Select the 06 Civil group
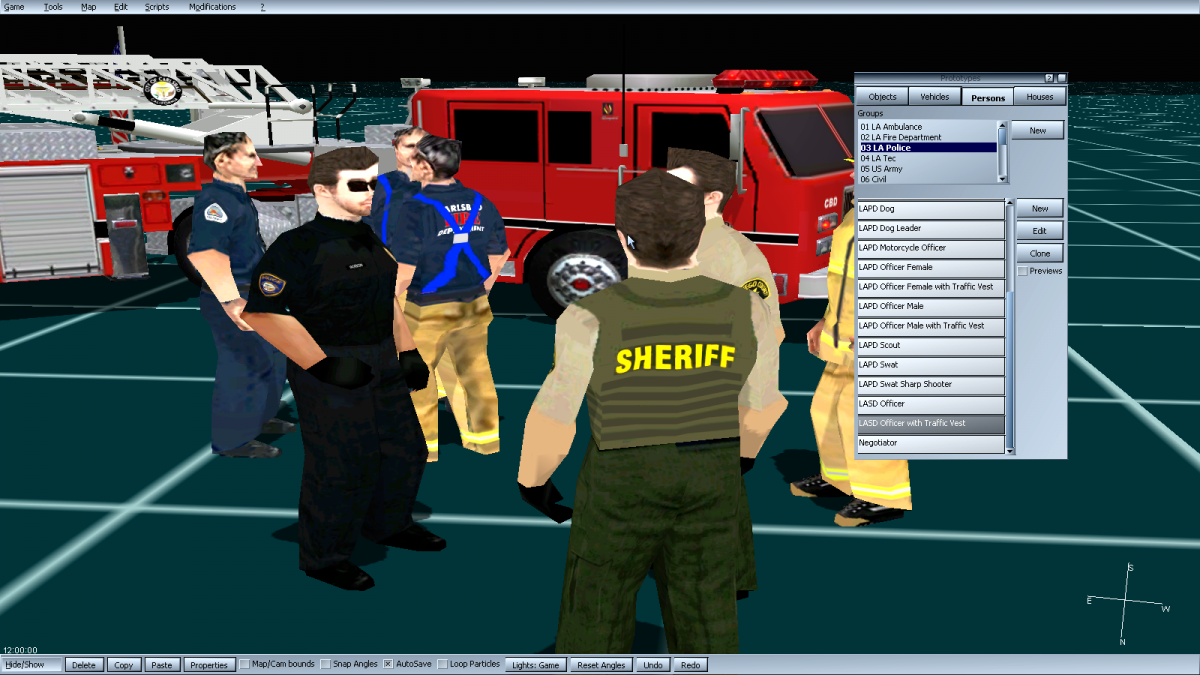1200x675 pixels. [x=927, y=179]
